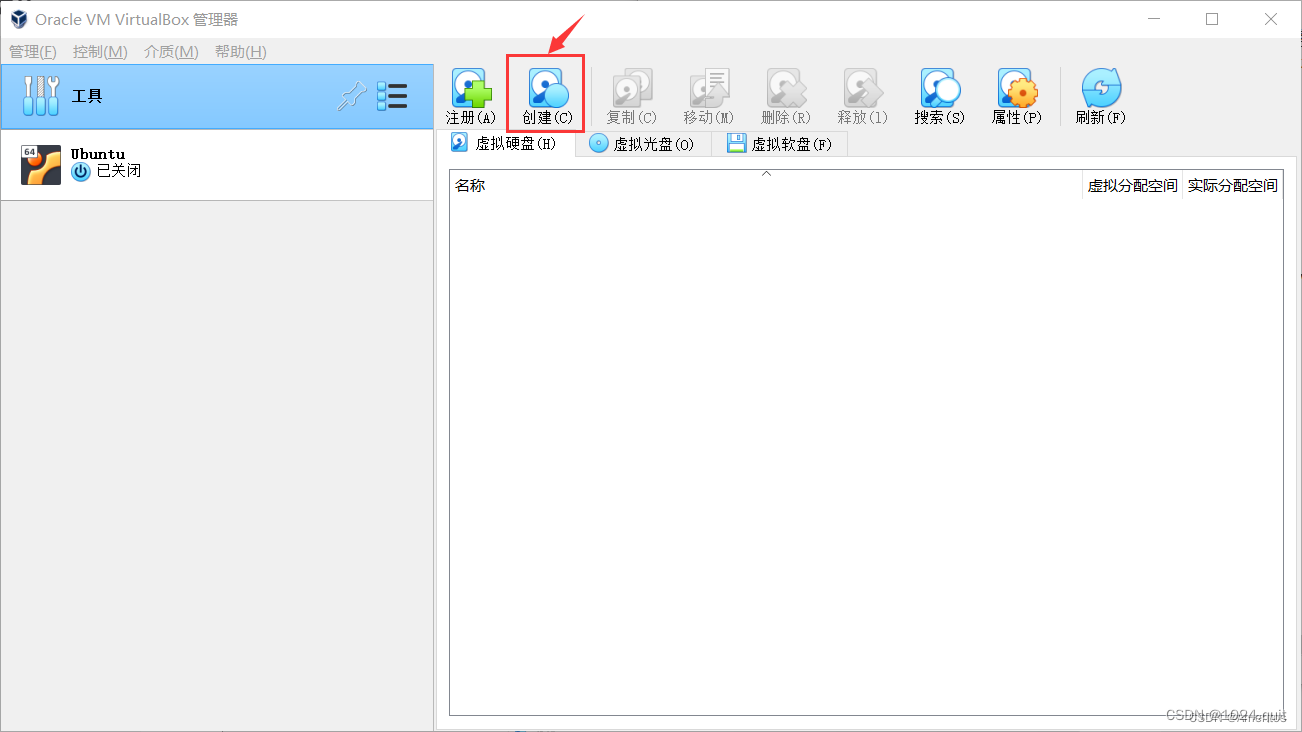Switch to the 虚拟软盘(F) tab
This screenshot has width=1302, height=732.
[x=779, y=144]
